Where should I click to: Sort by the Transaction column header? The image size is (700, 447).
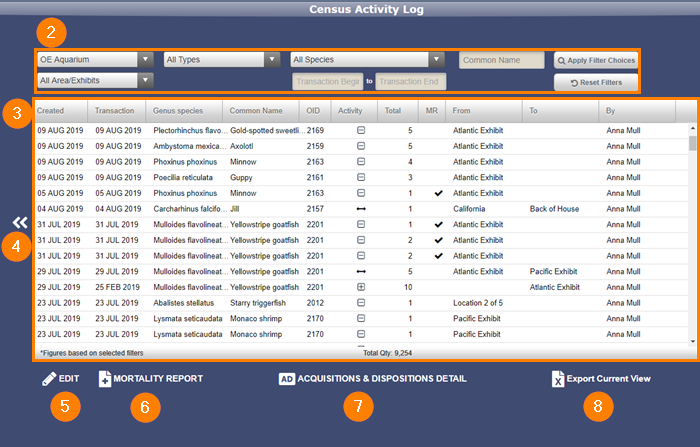(x=117, y=111)
